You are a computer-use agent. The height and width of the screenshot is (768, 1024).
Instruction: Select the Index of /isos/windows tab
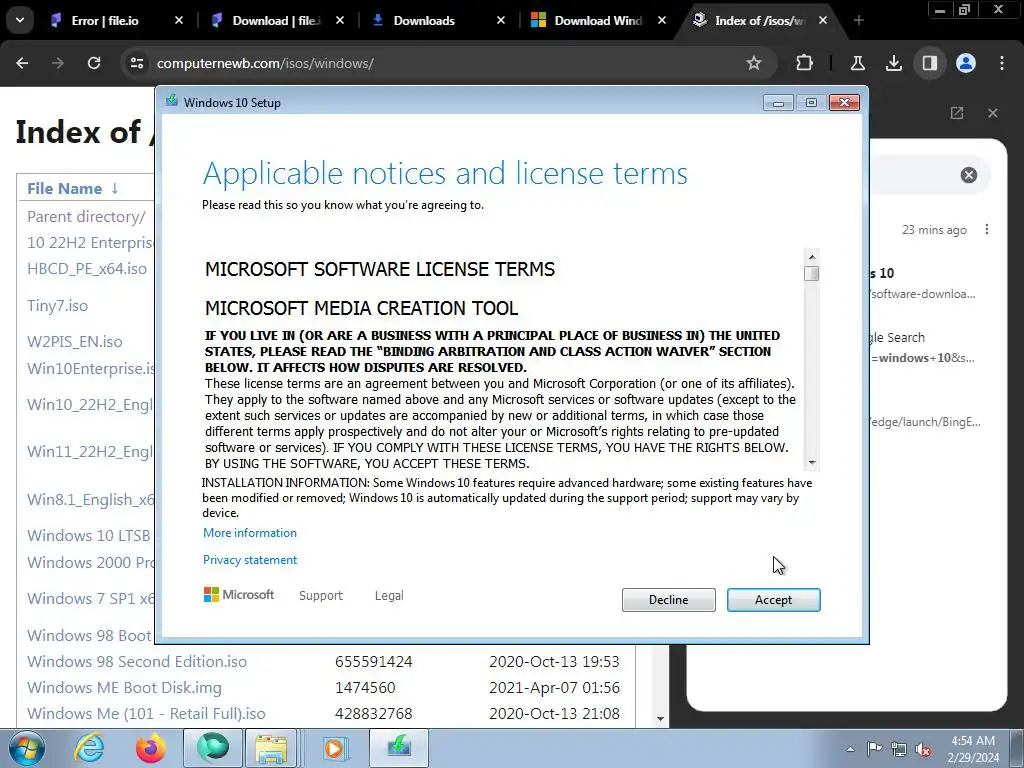(x=758, y=21)
